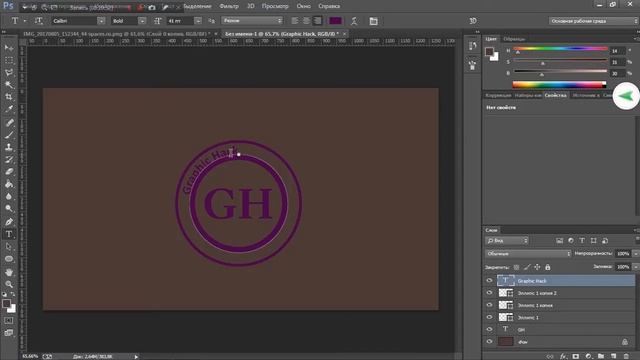Screen dimensions: 640x360
Task: Select the Path Selection tool
Action: click(9, 247)
